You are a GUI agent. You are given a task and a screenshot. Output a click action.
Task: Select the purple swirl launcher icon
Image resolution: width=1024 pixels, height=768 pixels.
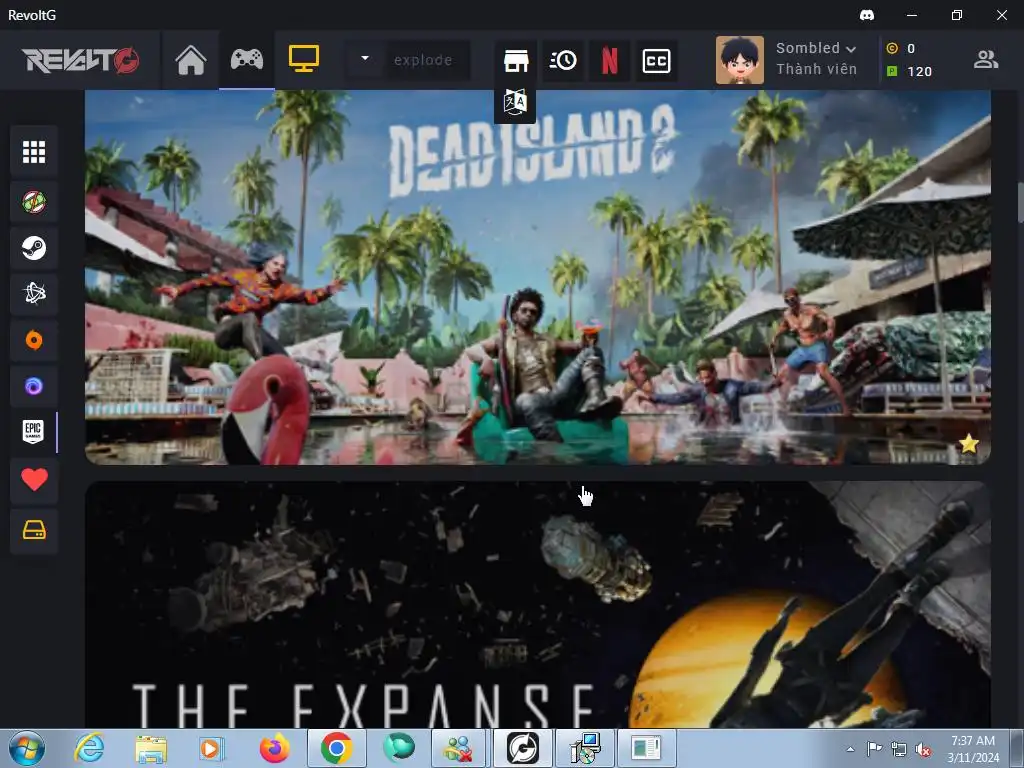point(34,387)
